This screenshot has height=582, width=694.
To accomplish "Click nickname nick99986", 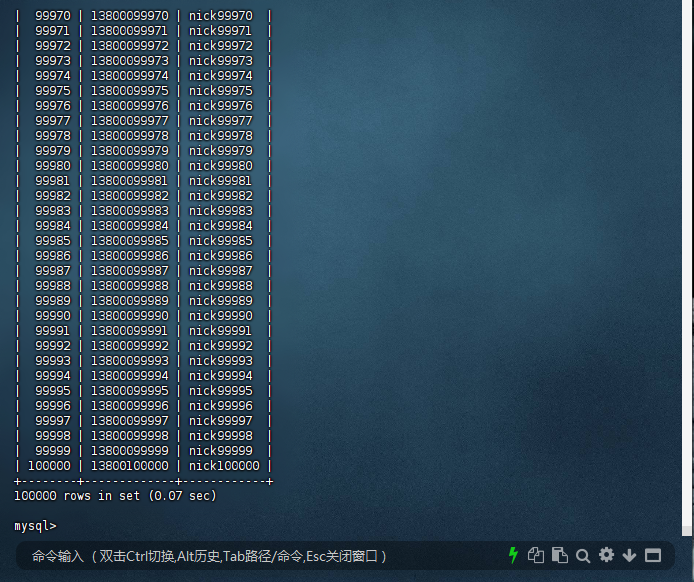I will click(x=221, y=256).
